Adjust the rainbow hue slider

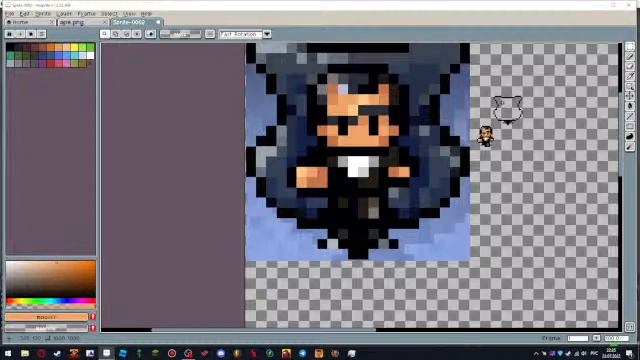click(51, 301)
